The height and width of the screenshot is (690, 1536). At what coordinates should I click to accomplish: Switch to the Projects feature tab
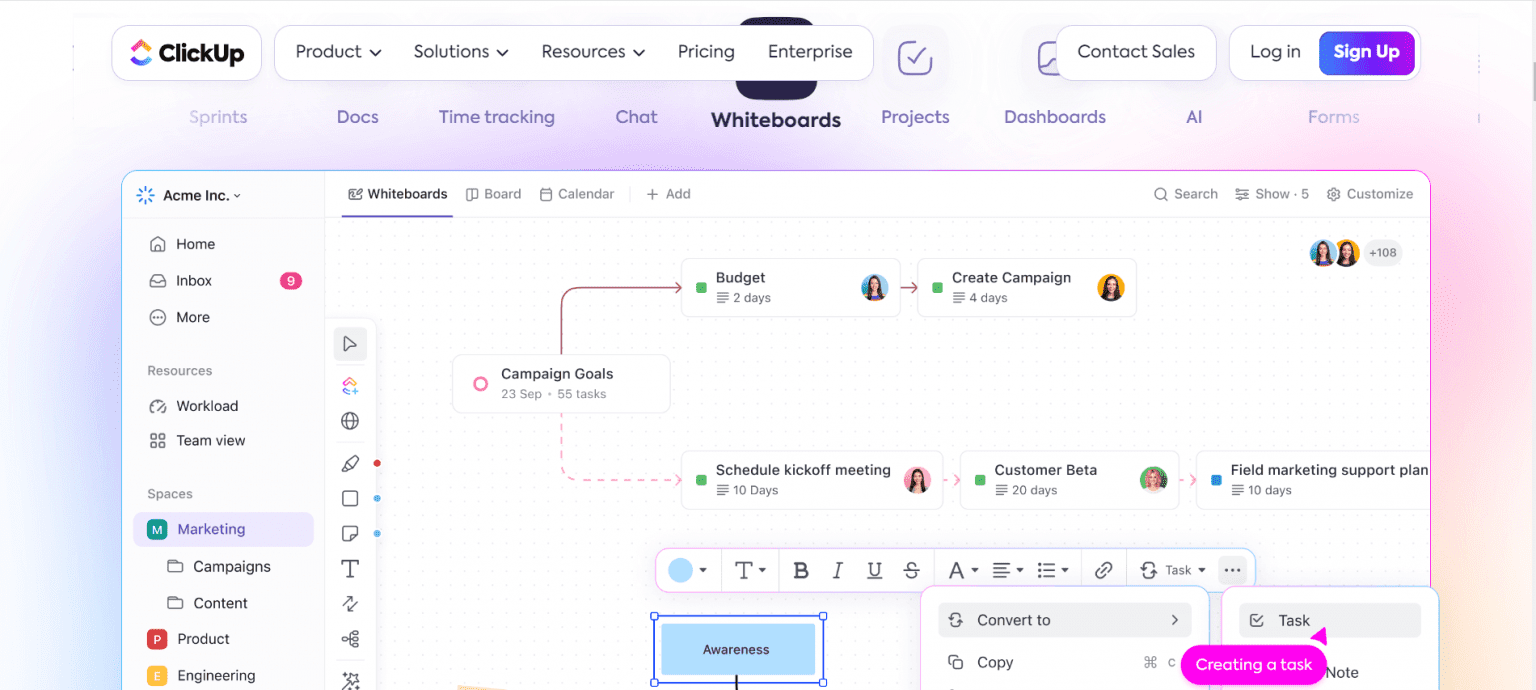(x=915, y=117)
